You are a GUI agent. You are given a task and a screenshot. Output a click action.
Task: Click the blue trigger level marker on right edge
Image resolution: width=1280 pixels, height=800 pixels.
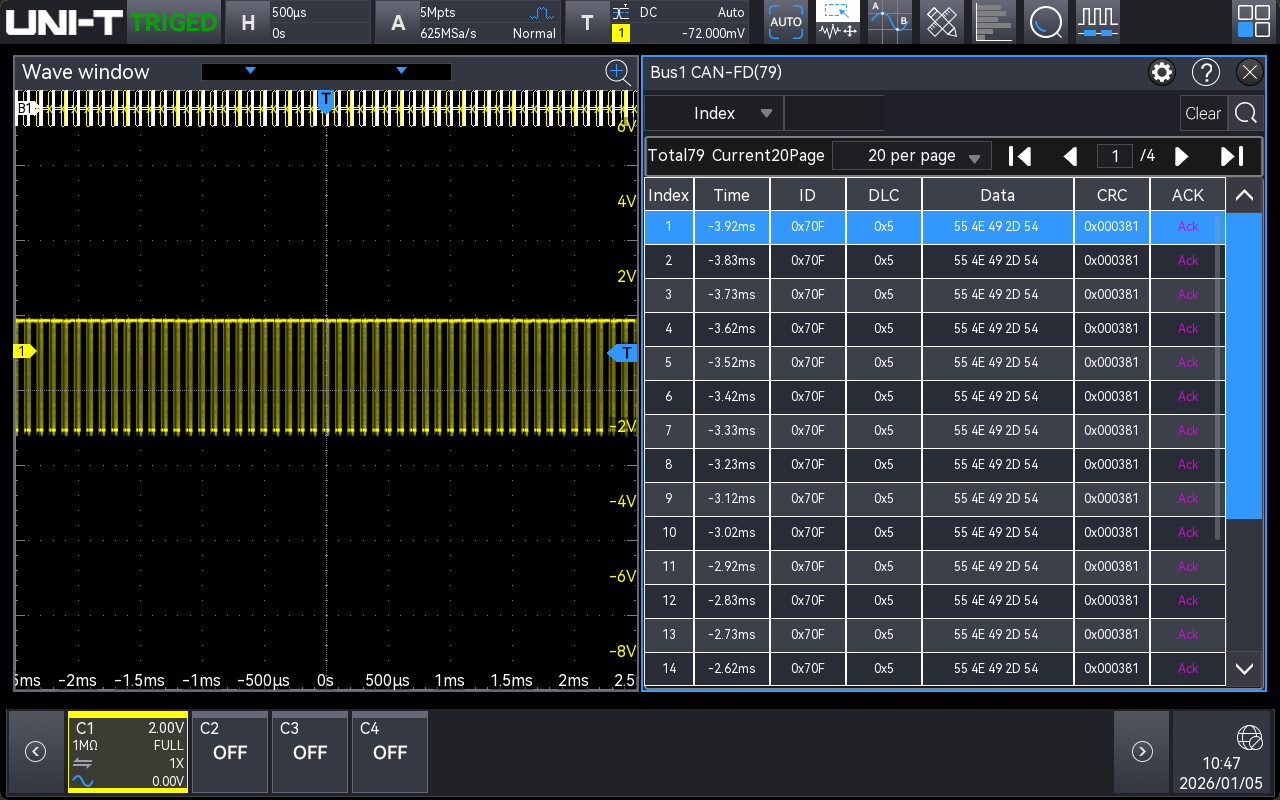click(622, 352)
